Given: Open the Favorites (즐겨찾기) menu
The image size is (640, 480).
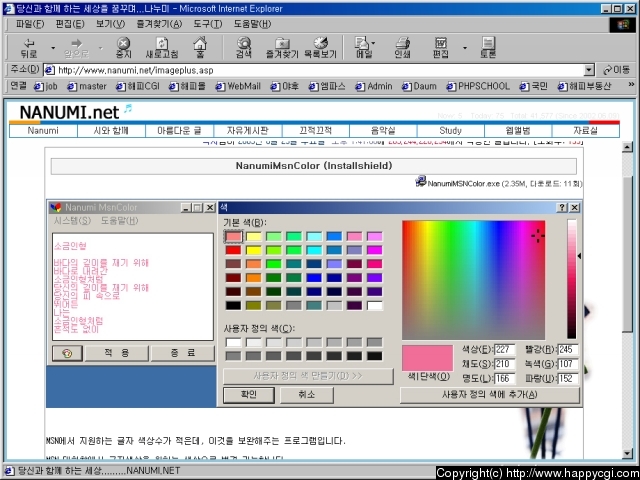Looking at the screenshot, I should pyautogui.click(x=159, y=24).
